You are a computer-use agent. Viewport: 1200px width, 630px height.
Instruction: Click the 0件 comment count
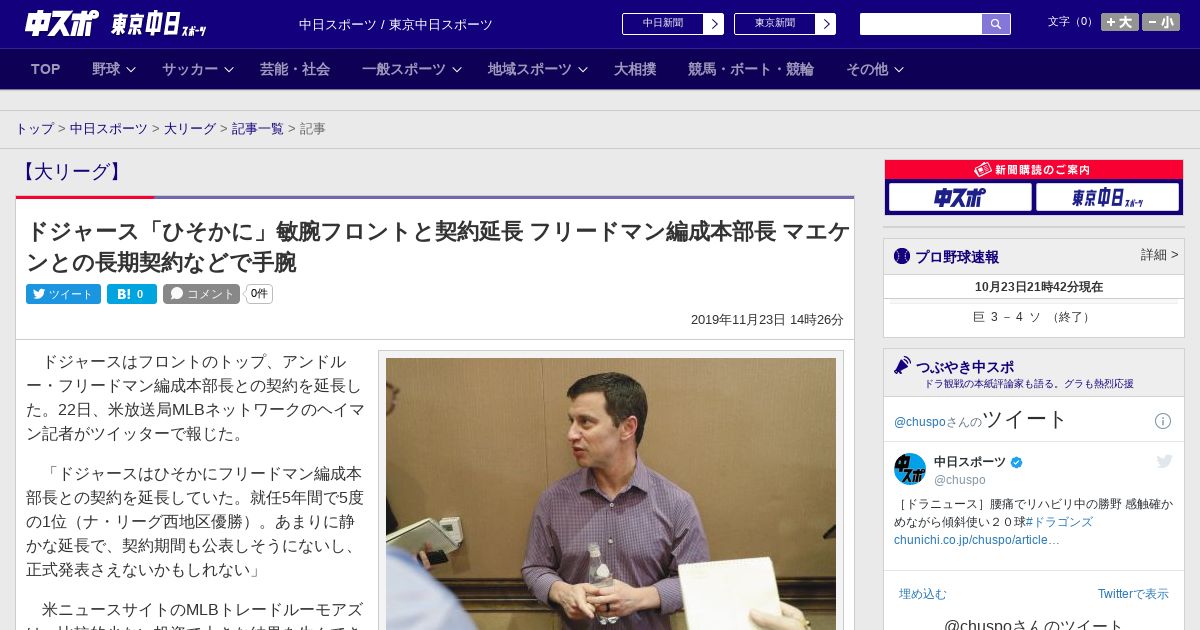pyautogui.click(x=259, y=294)
